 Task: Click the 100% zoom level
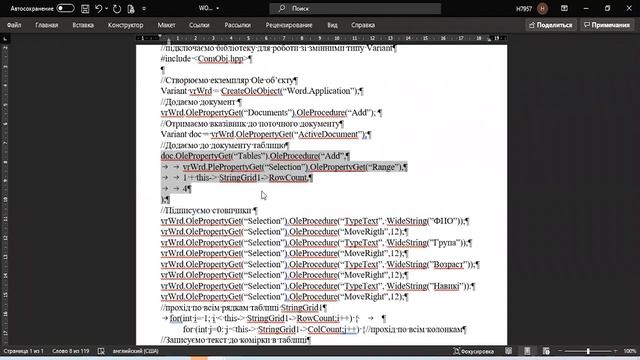click(x=630, y=351)
